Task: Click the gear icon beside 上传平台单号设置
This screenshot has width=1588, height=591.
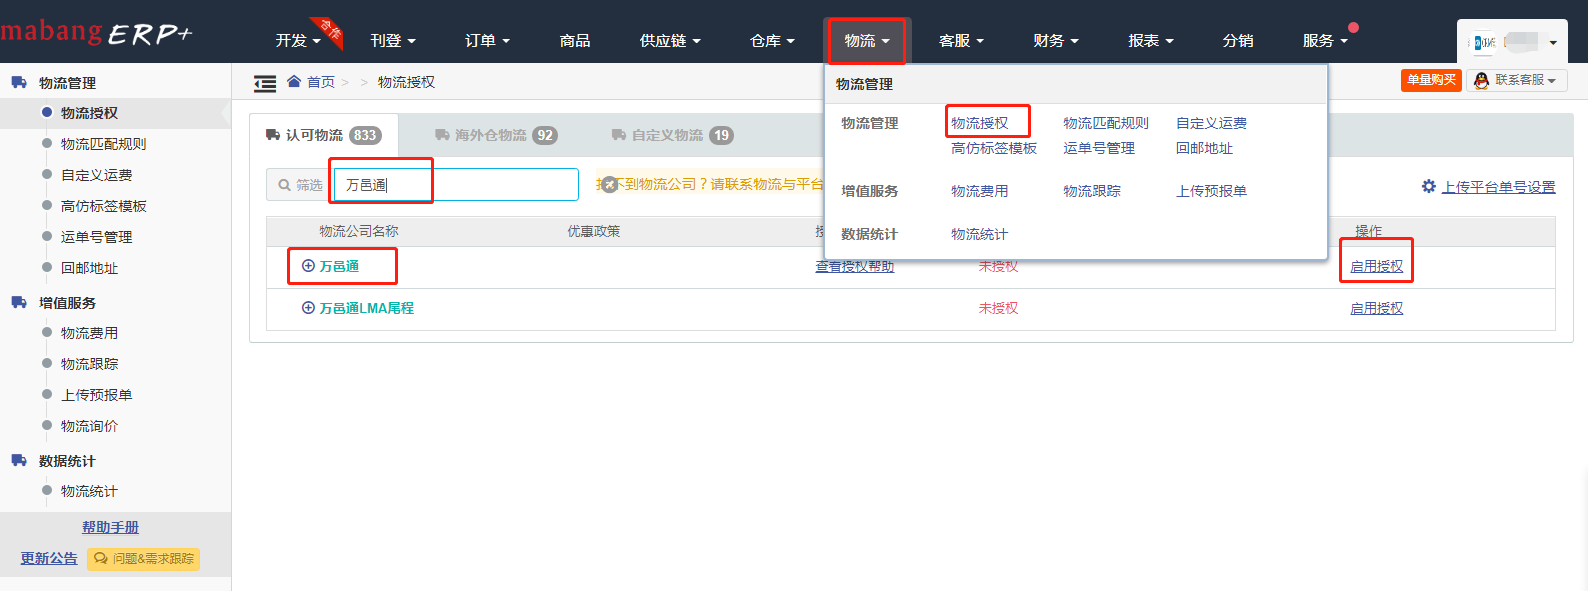Action: click(x=1428, y=187)
